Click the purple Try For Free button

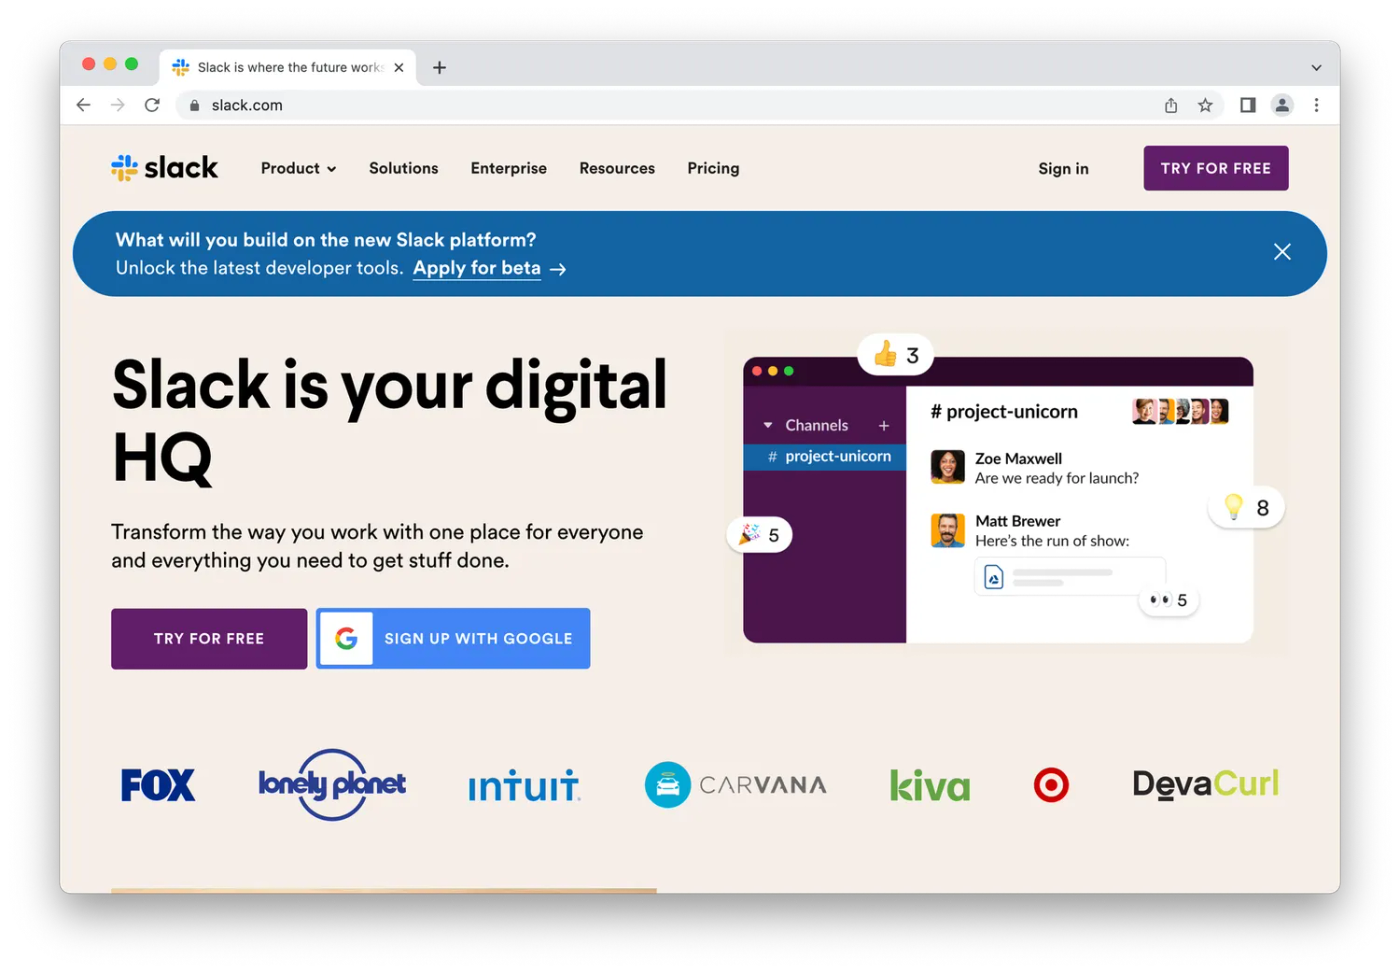pyautogui.click(x=209, y=638)
